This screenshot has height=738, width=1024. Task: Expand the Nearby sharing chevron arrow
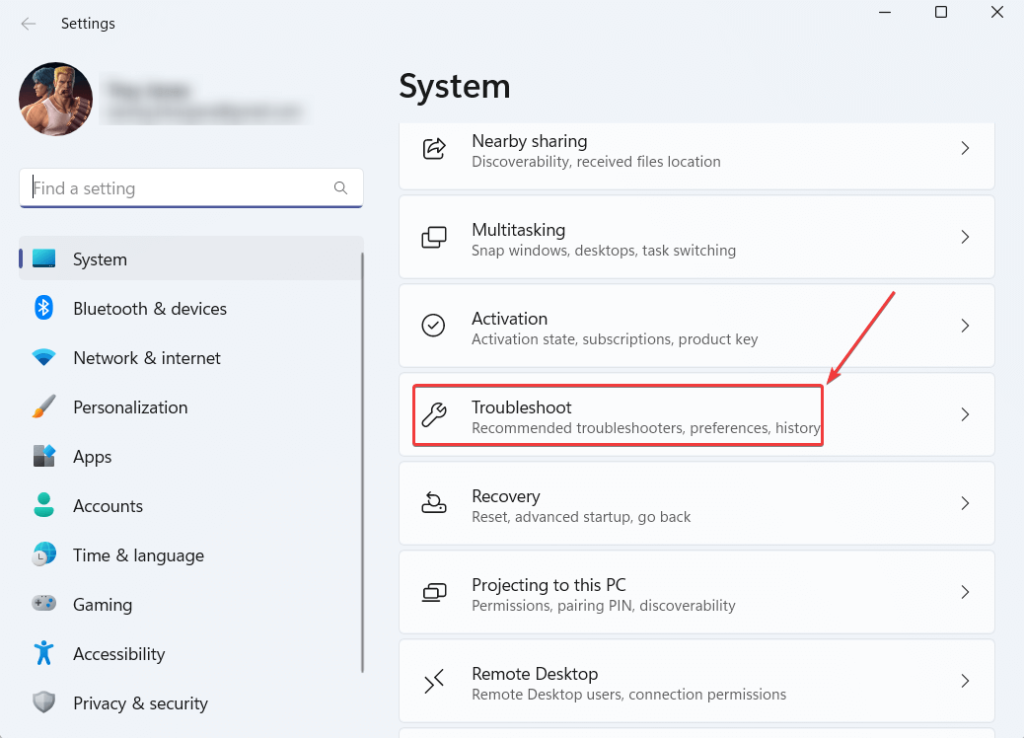point(965,148)
